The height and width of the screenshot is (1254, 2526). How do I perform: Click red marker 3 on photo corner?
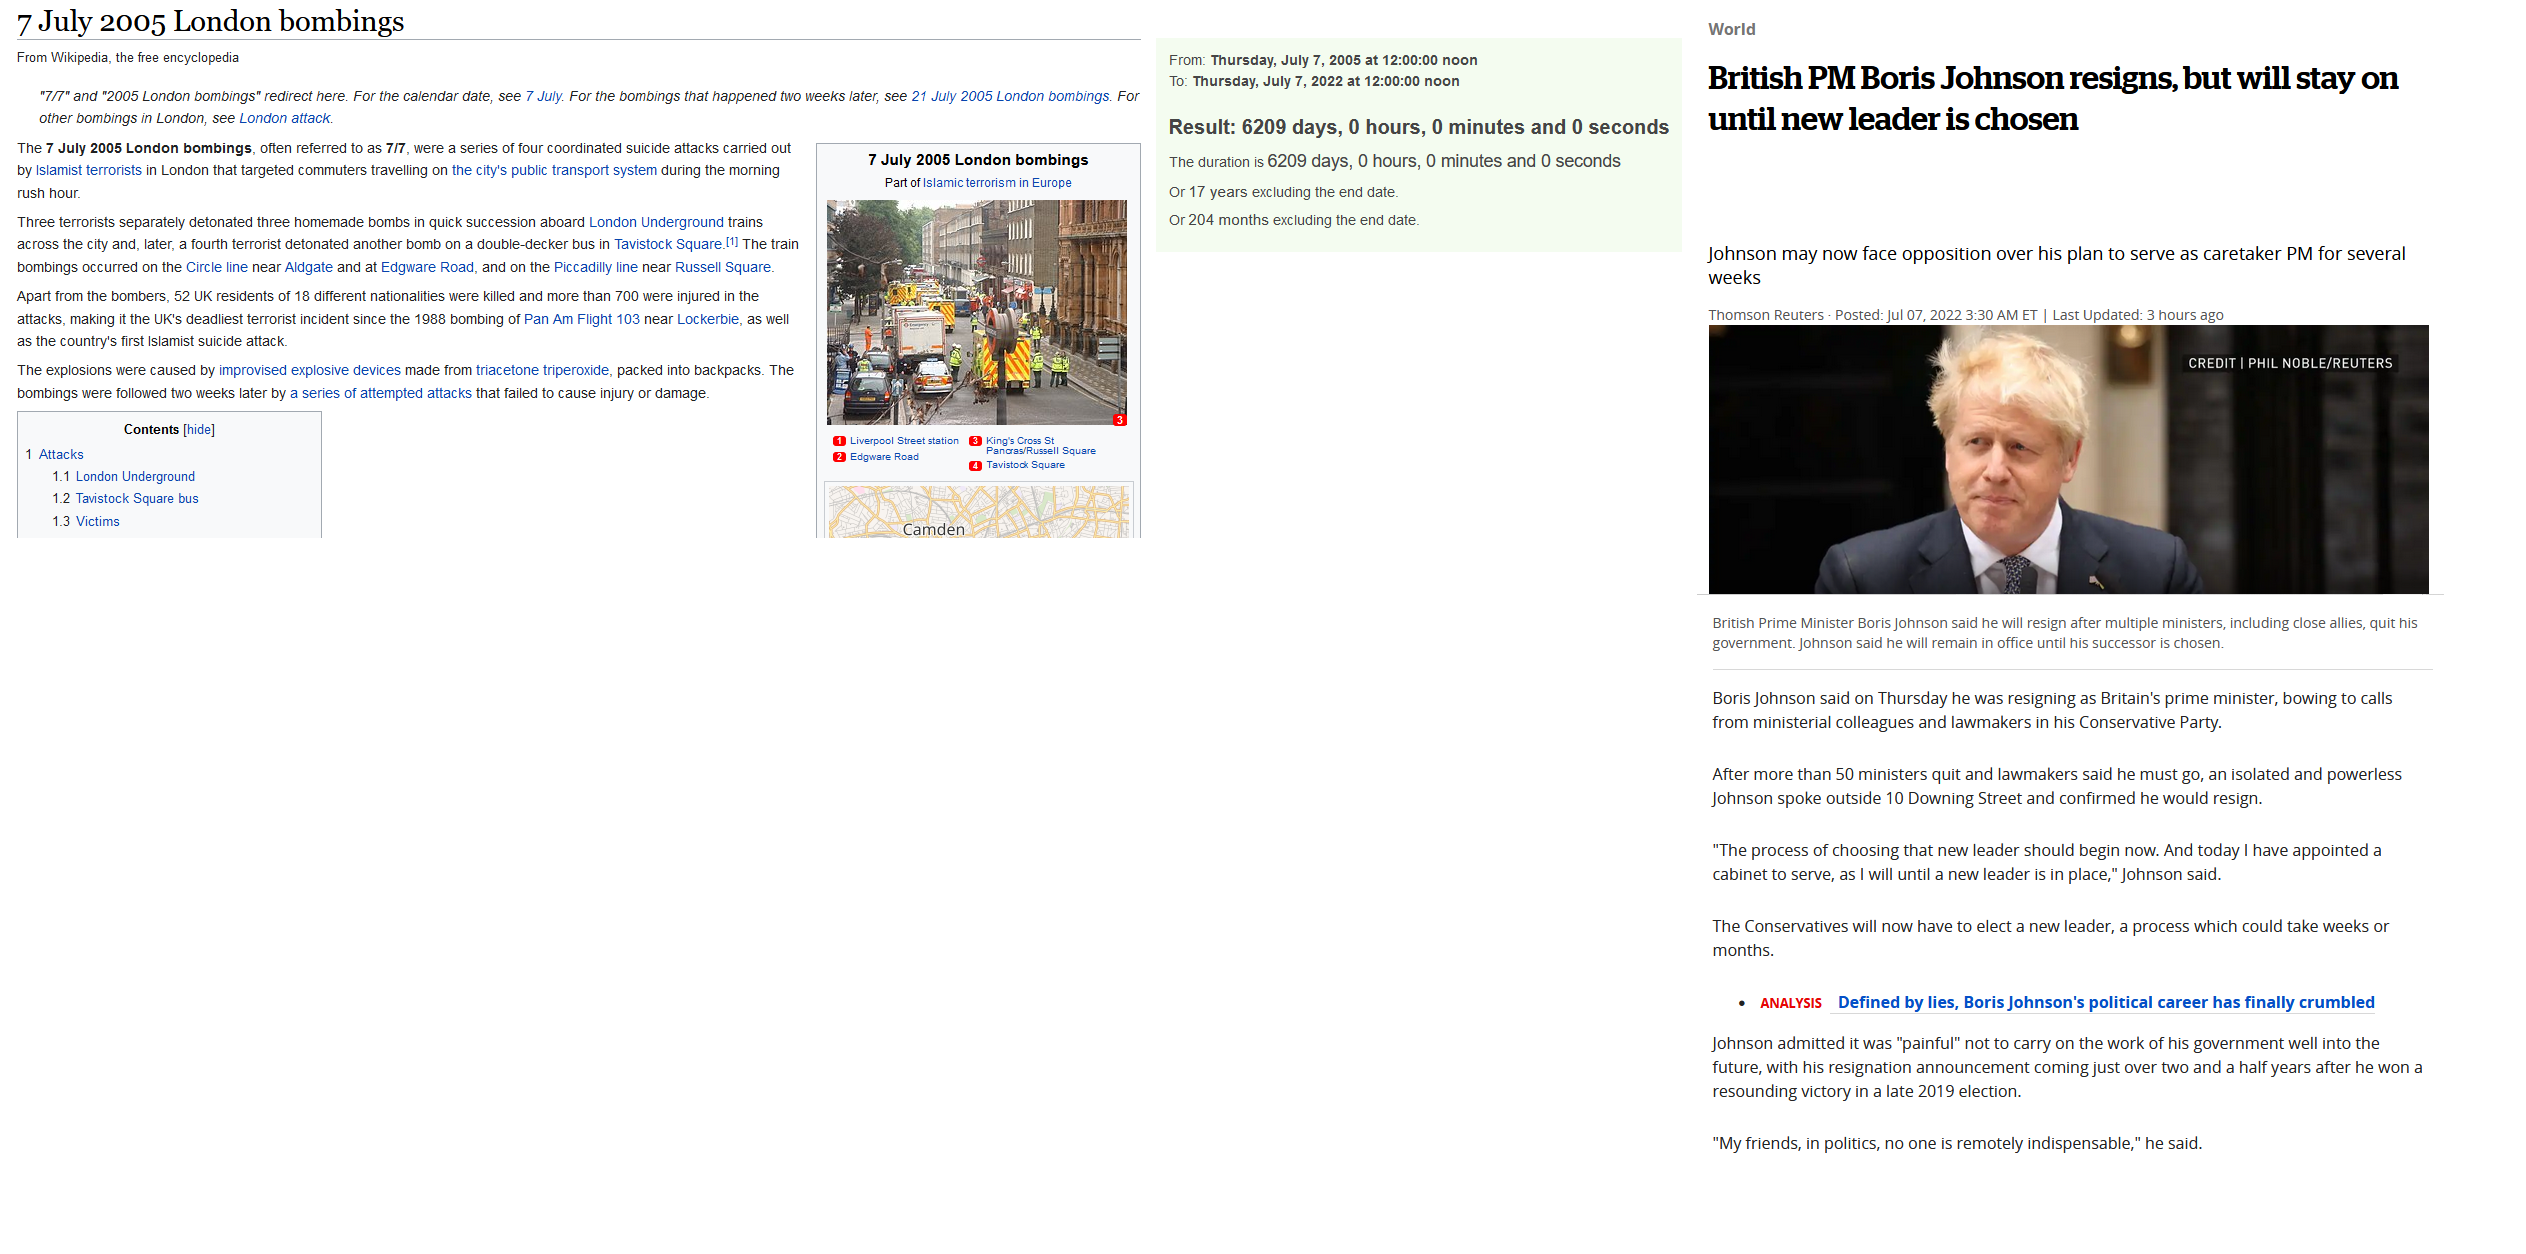click(x=1120, y=420)
